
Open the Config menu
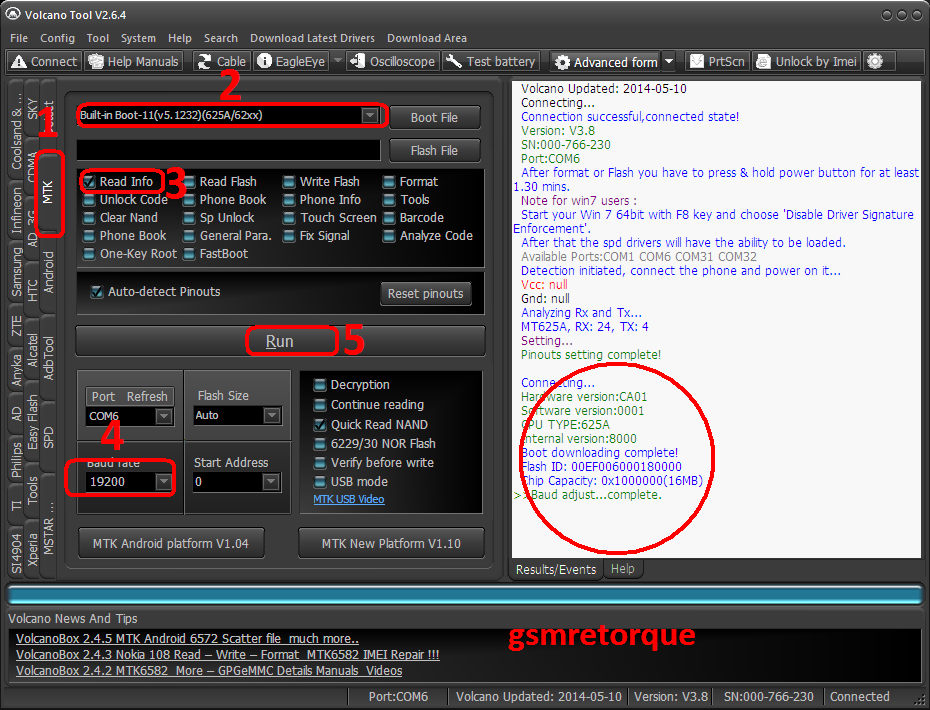point(57,38)
